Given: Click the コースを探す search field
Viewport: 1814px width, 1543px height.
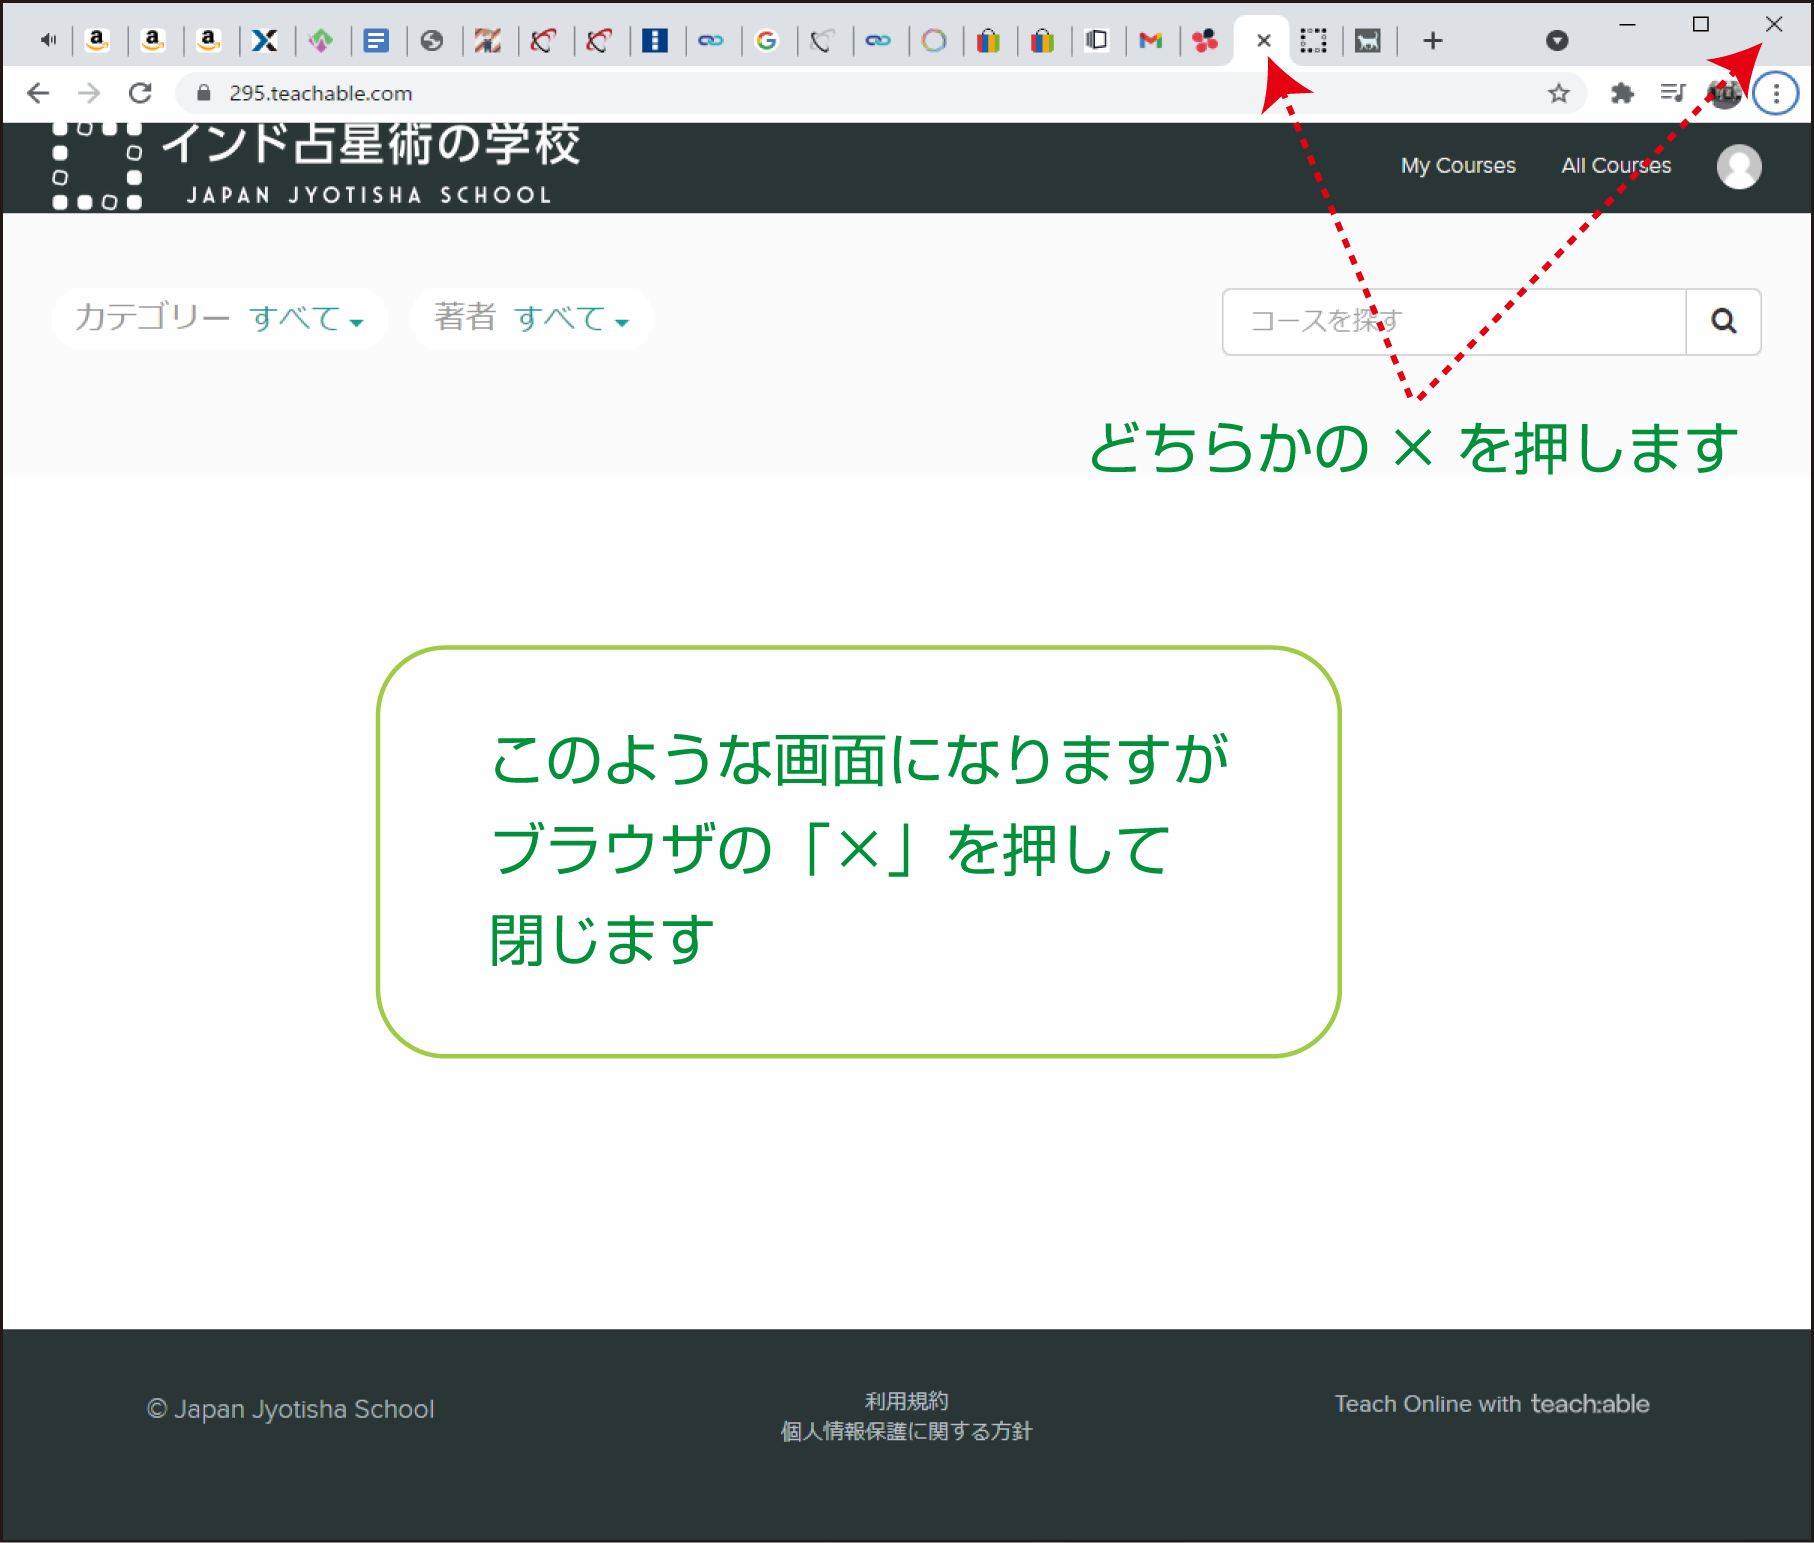Looking at the screenshot, I should [x=1454, y=322].
